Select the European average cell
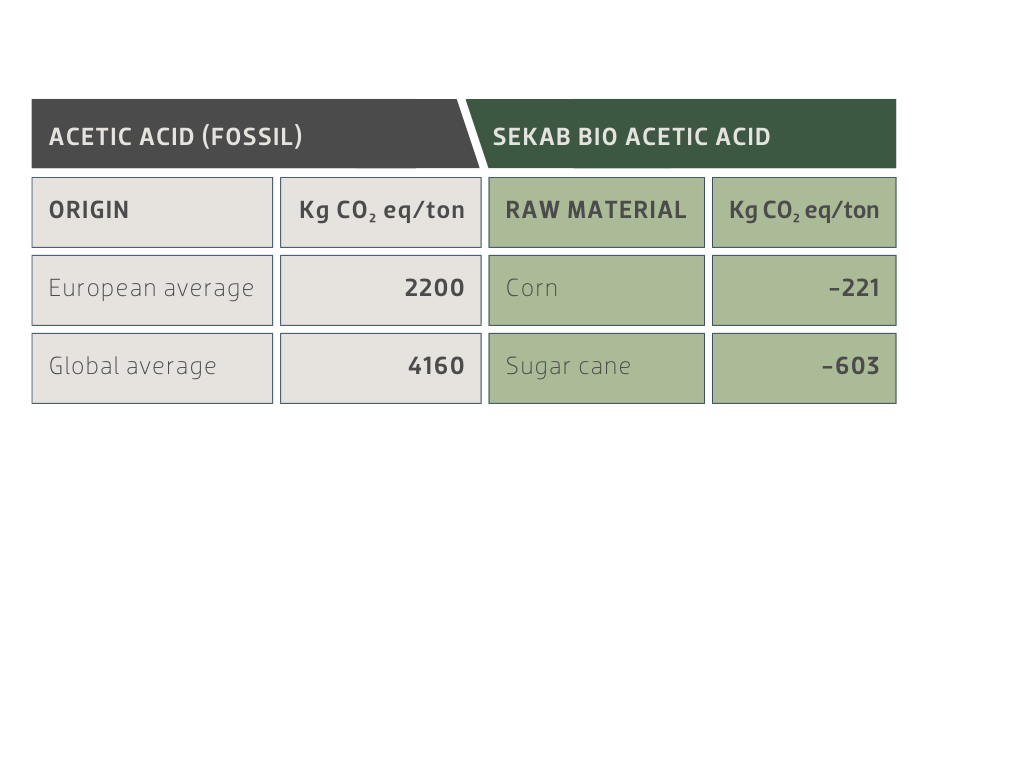The width and height of the screenshot is (1024, 768). point(152,289)
